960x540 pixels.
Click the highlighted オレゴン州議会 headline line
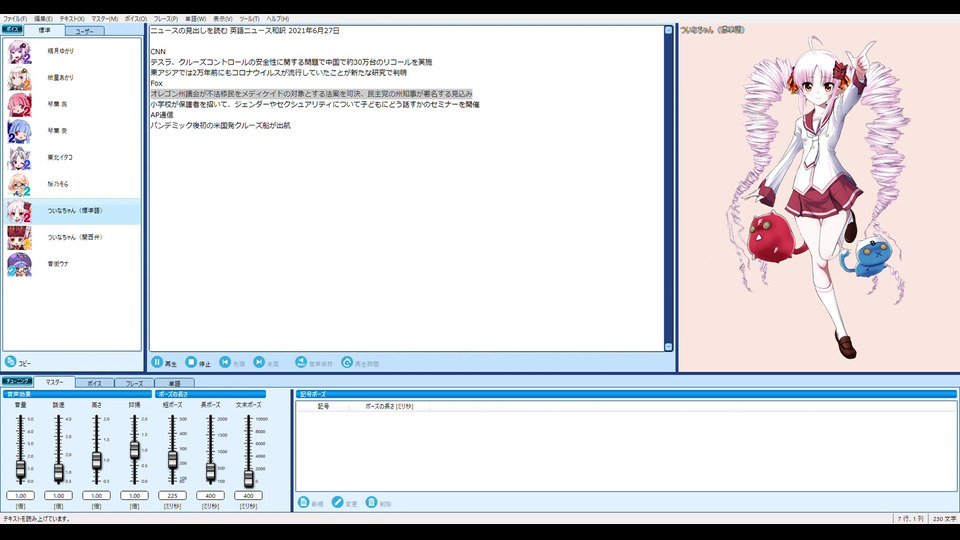coord(312,94)
